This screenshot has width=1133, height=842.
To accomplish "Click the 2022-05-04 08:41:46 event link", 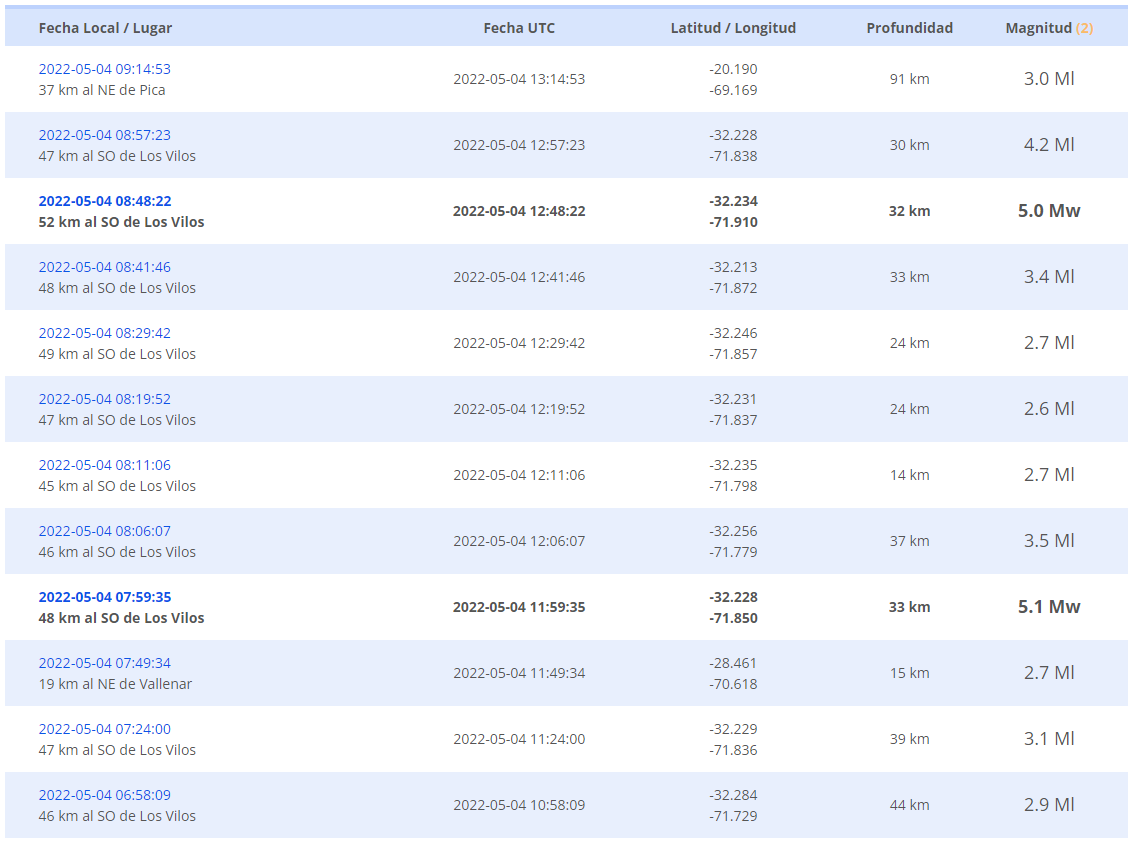I will point(104,267).
